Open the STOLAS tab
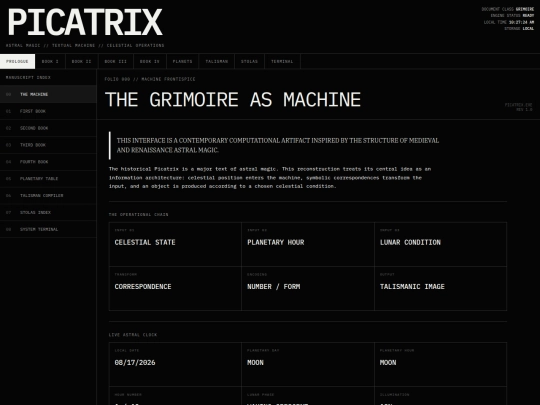Image resolution: width=540 pixels, height=405 pixels. point(249,61)
